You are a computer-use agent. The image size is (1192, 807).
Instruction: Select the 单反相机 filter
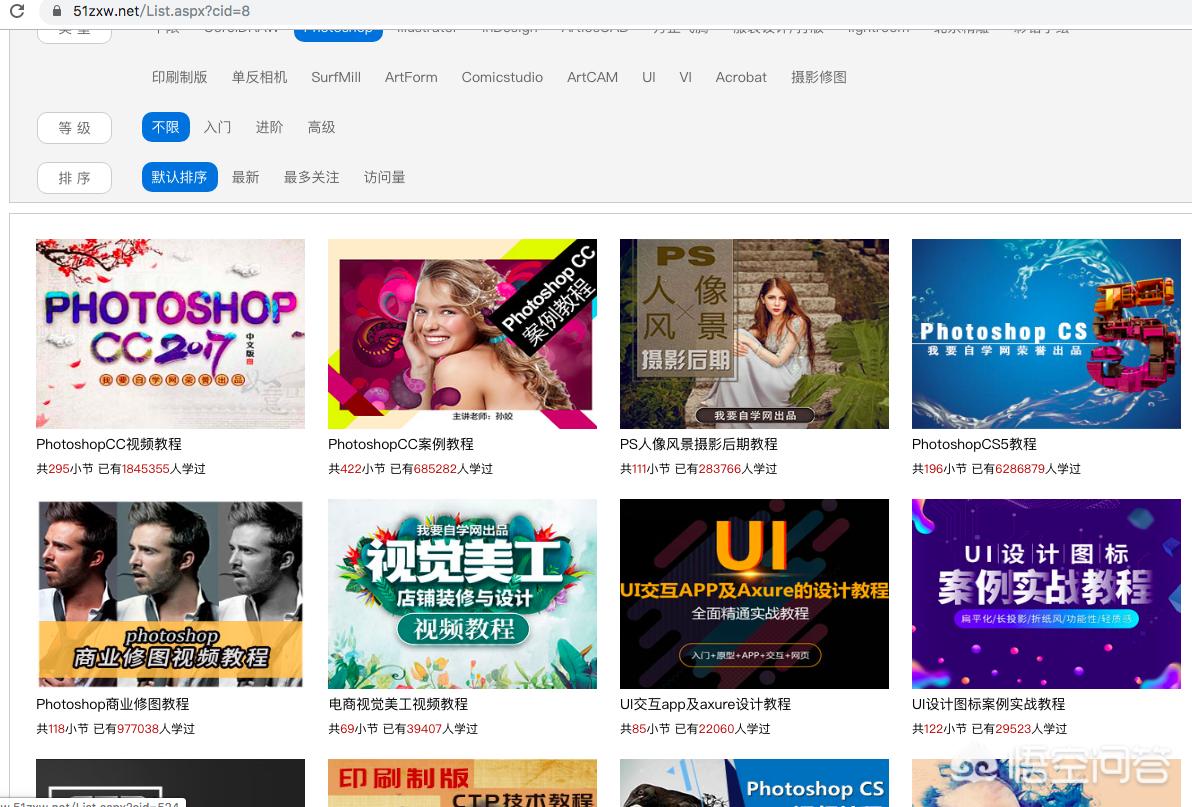259,77
